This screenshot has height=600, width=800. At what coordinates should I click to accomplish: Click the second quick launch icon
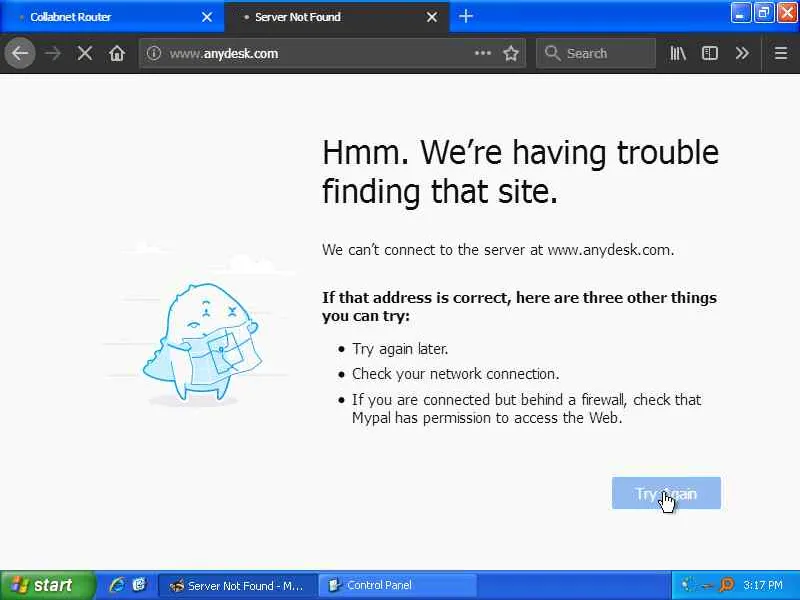tap(139, 585)
